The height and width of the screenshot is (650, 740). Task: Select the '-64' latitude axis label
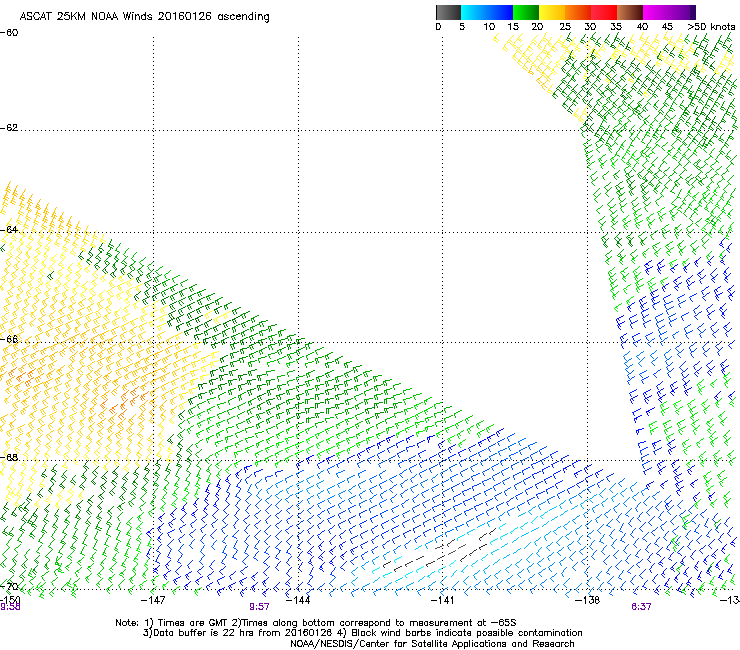(x=9, y=230)
